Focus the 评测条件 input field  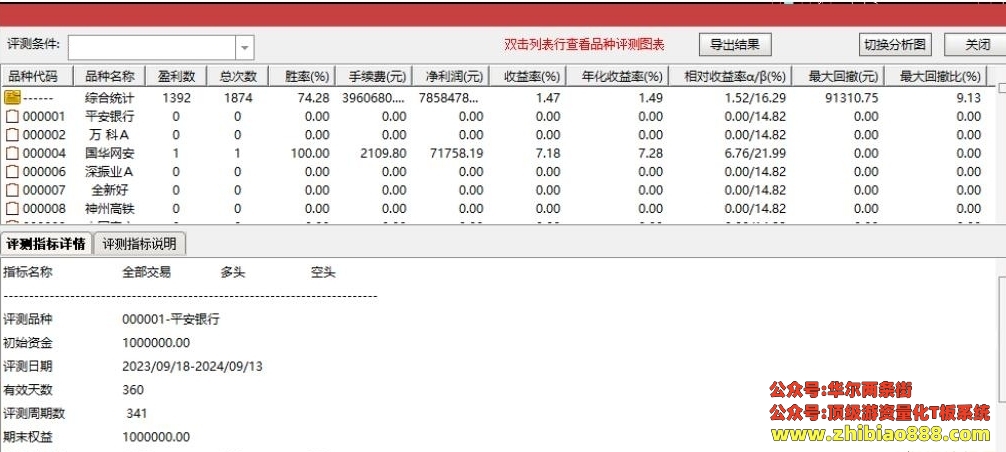pyautogui.click(x=153, y=47)
